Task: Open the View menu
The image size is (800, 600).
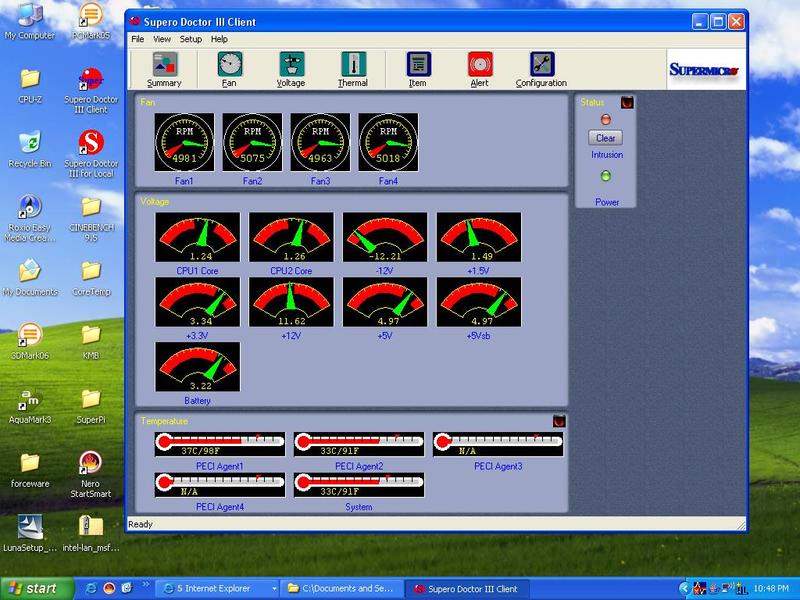Action: [162, 39]
